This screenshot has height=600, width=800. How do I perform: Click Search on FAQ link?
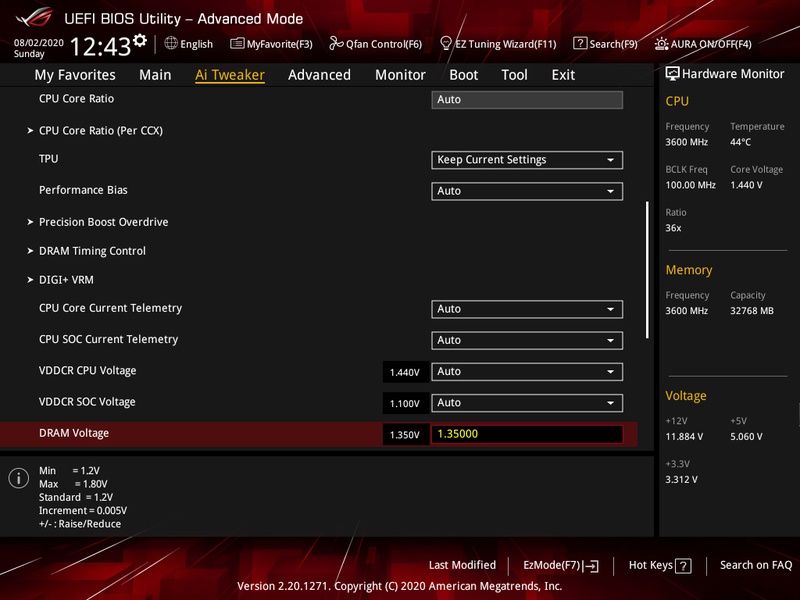tap(756, 565)
